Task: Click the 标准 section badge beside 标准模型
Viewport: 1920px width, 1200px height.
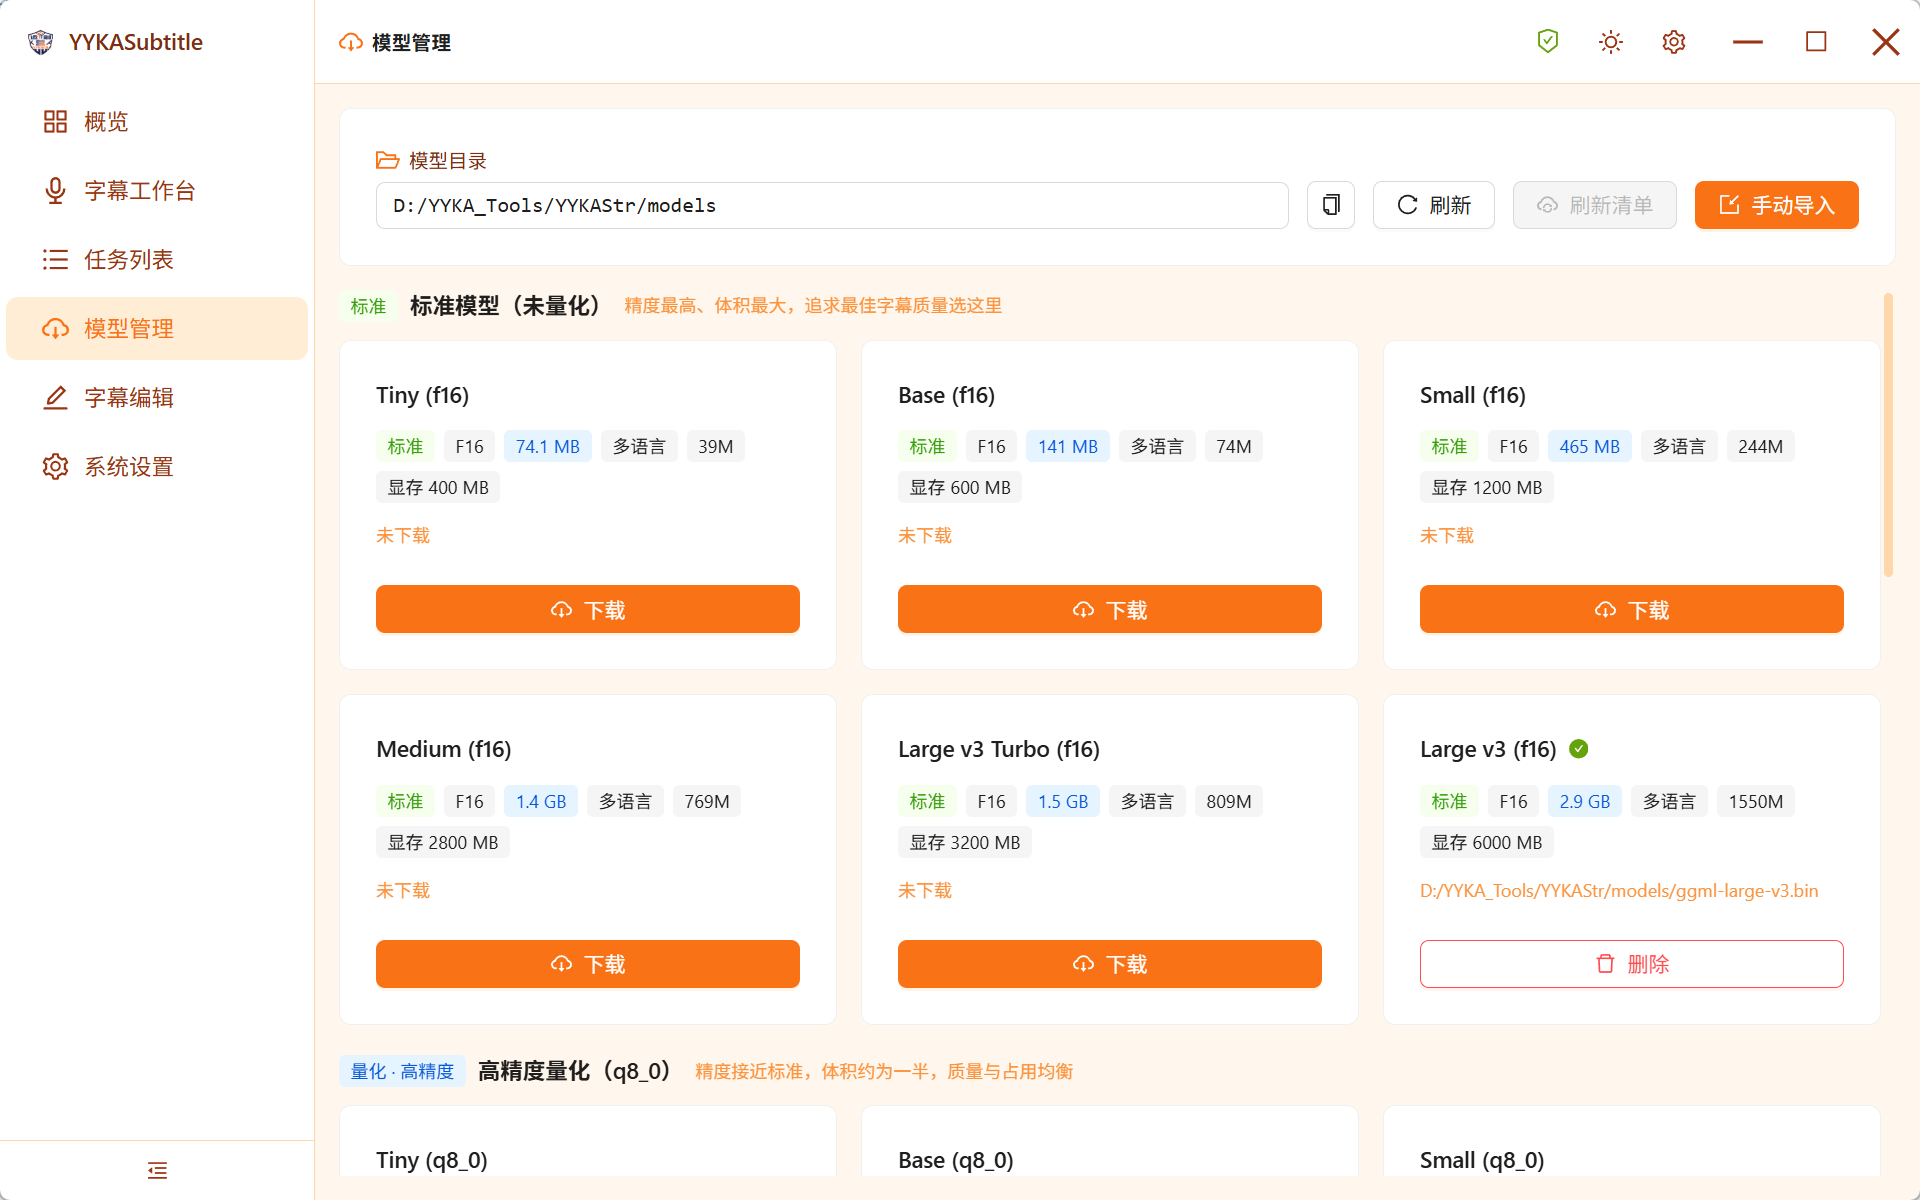Action: click(x=368, y=306)
